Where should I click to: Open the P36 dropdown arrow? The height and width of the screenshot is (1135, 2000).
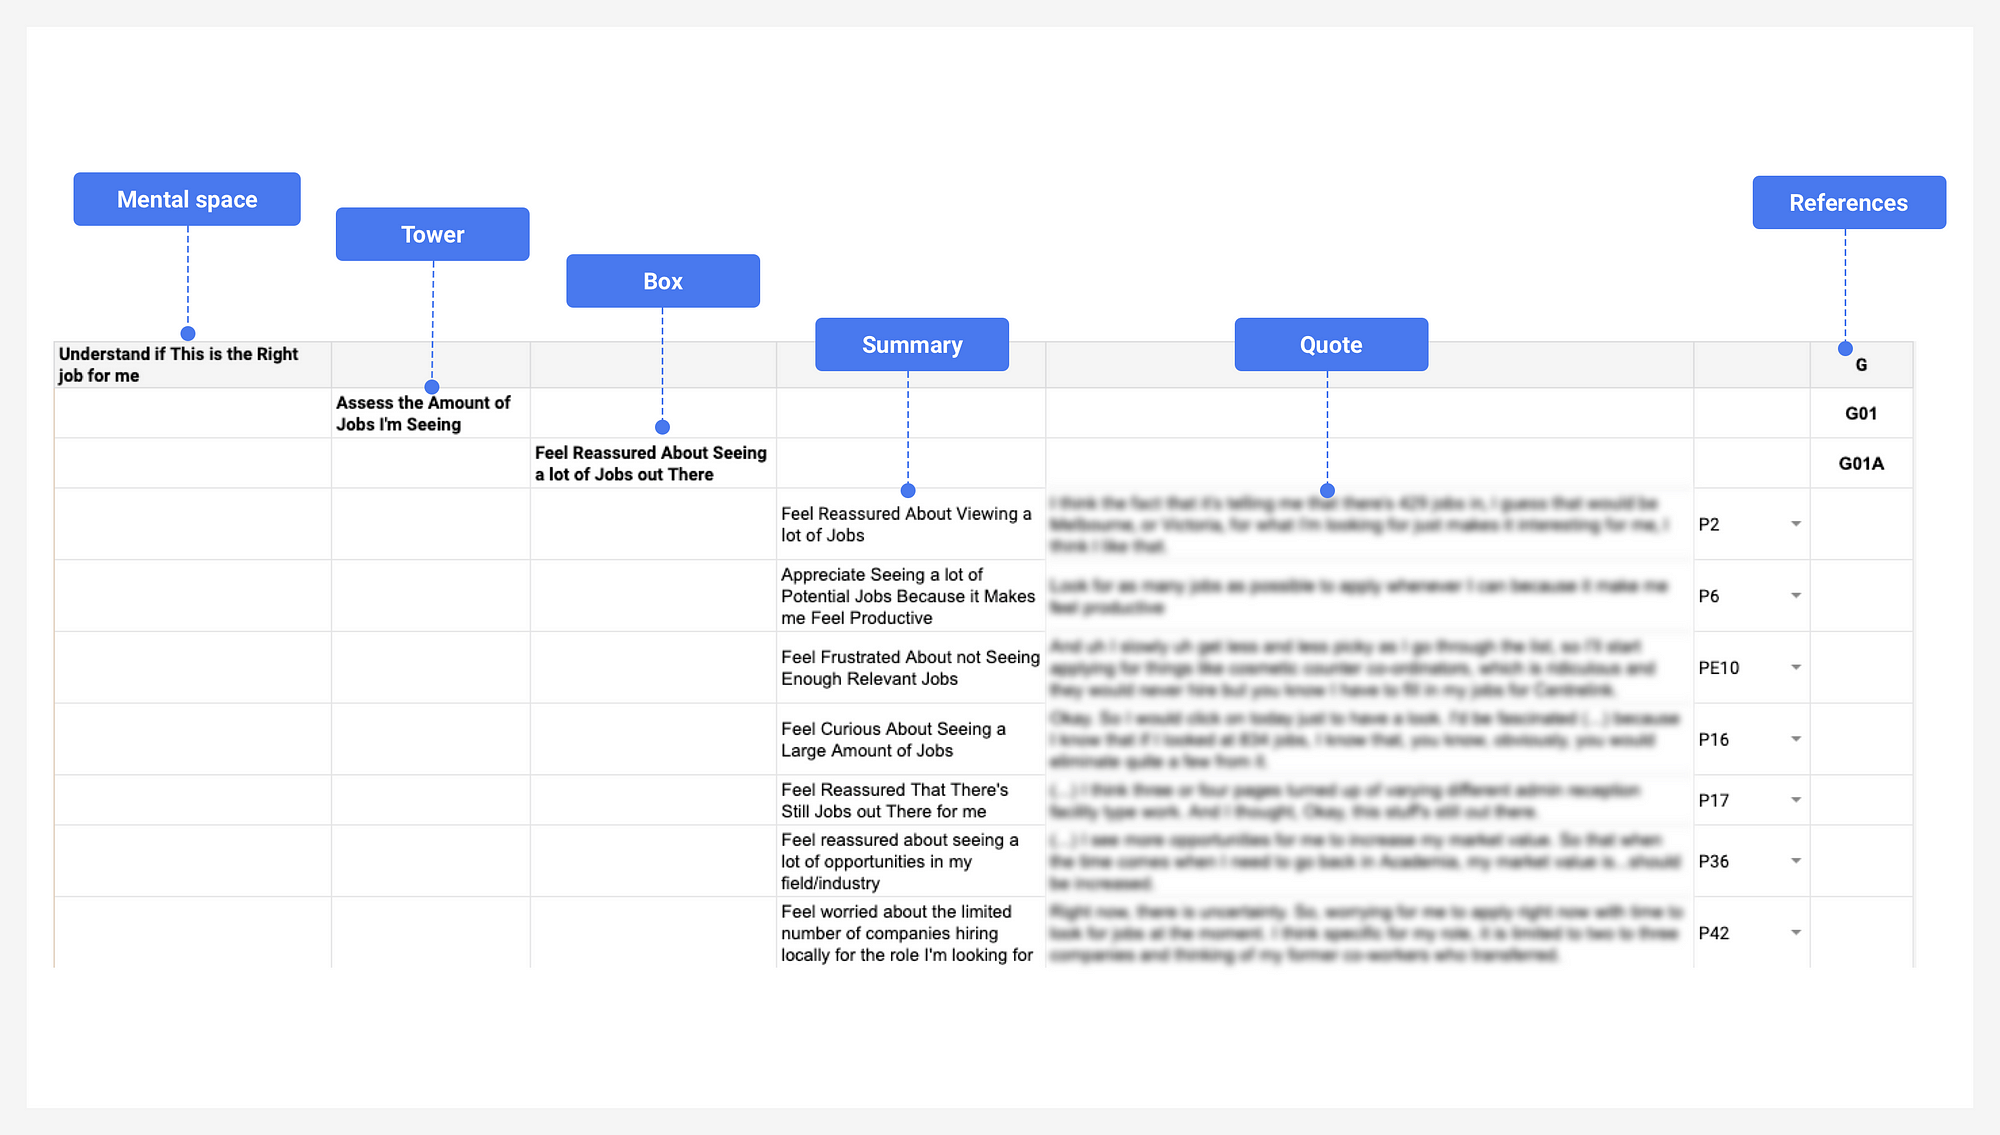pyautogui.click(x=1796, y=861)
